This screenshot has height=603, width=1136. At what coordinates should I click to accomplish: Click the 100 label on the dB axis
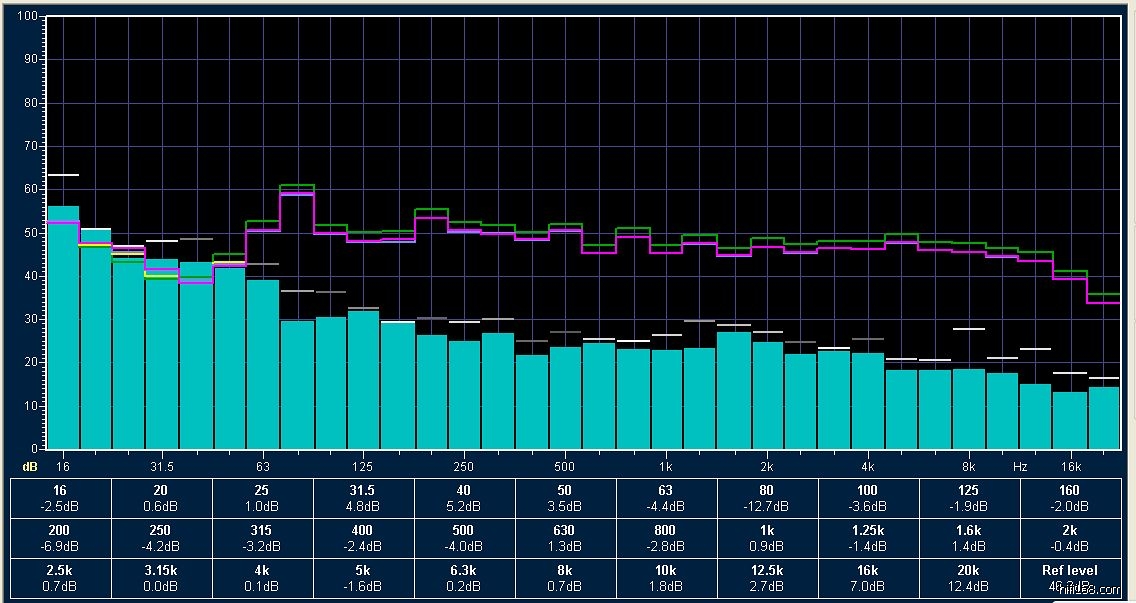pyautogui.click(x=27, y=17)
